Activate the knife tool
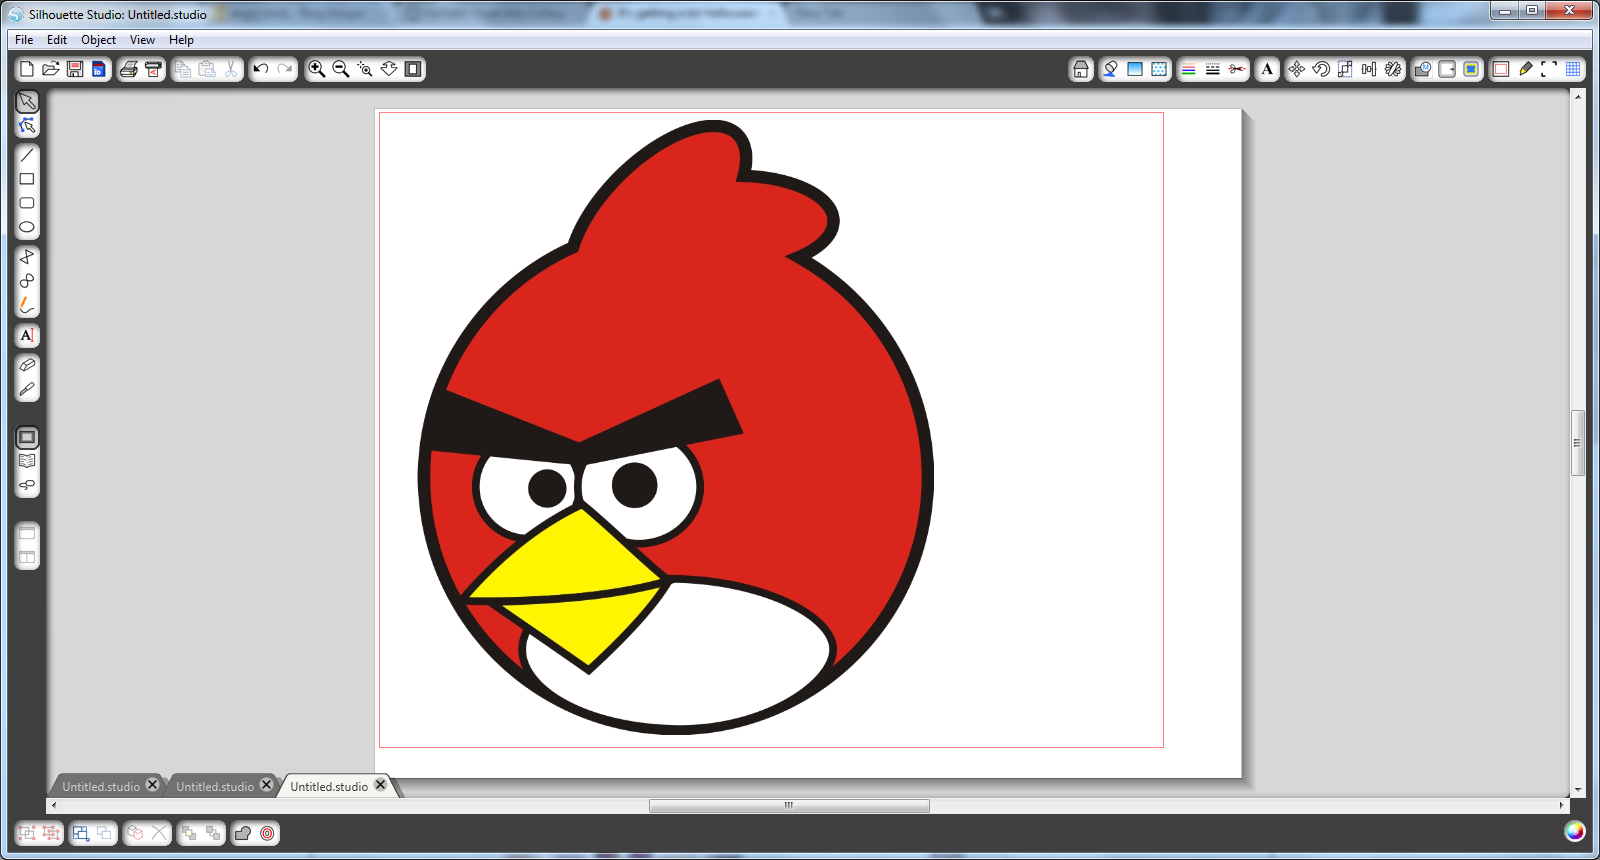Image resolution: width=1600 pixels, height=860 pixels. click(27, 389)
